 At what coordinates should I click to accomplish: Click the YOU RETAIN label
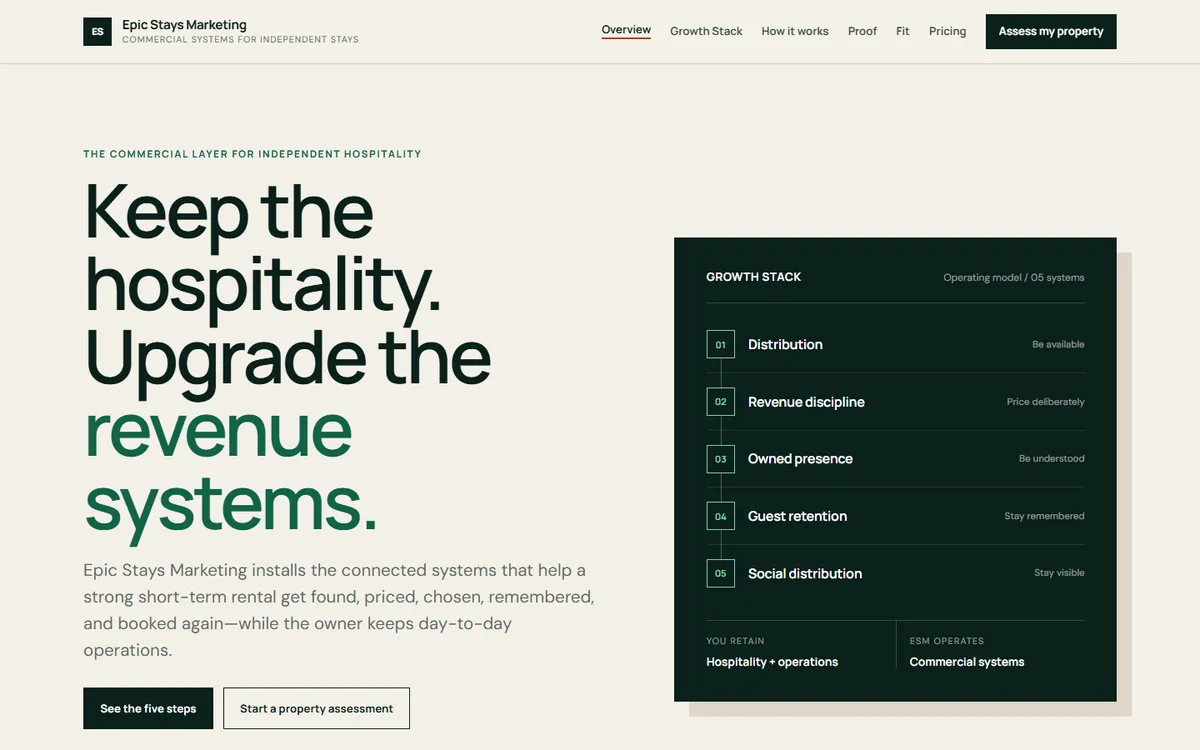(x=735, y=641)
